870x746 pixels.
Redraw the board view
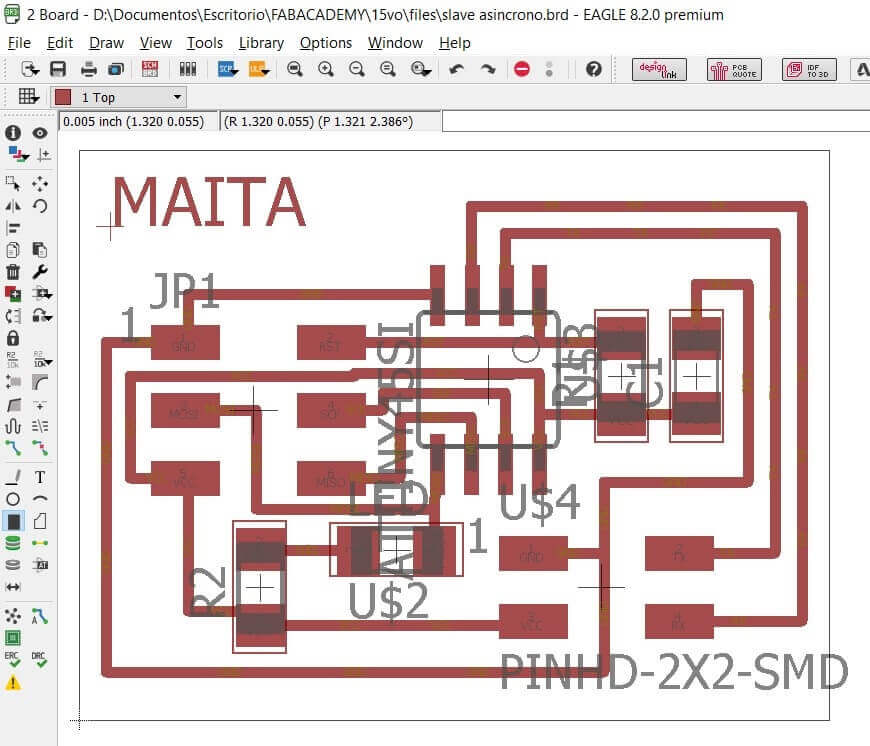[388, 69]
